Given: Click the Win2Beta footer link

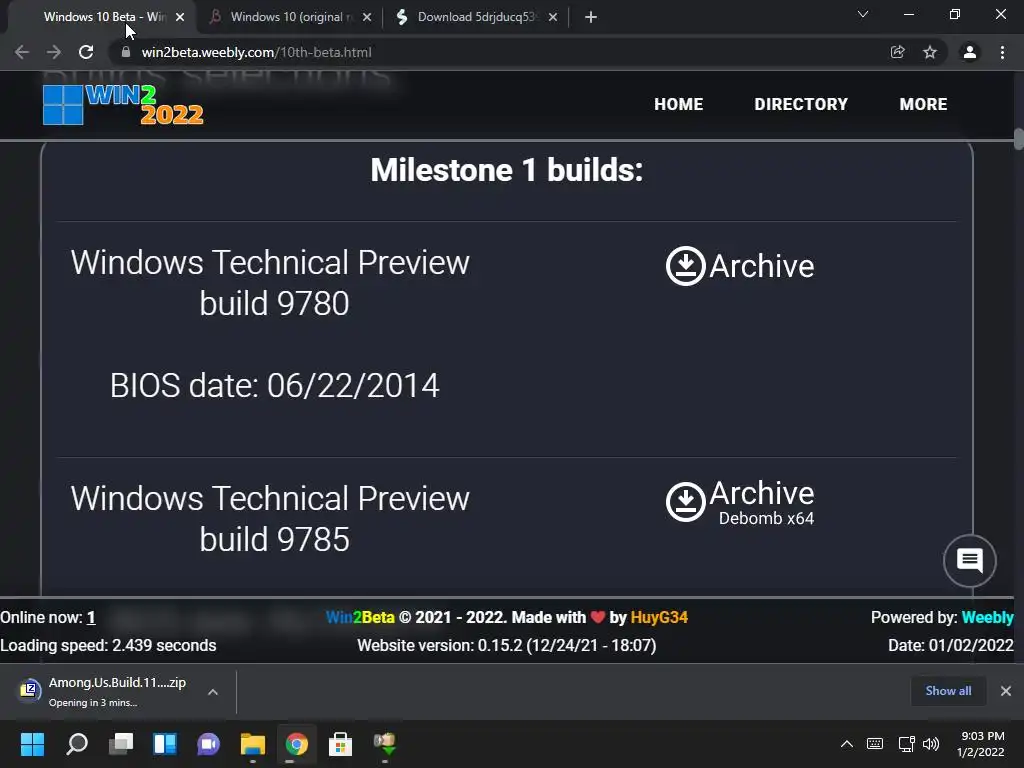Looking at the screenshot, I should [x=360, y=618].
